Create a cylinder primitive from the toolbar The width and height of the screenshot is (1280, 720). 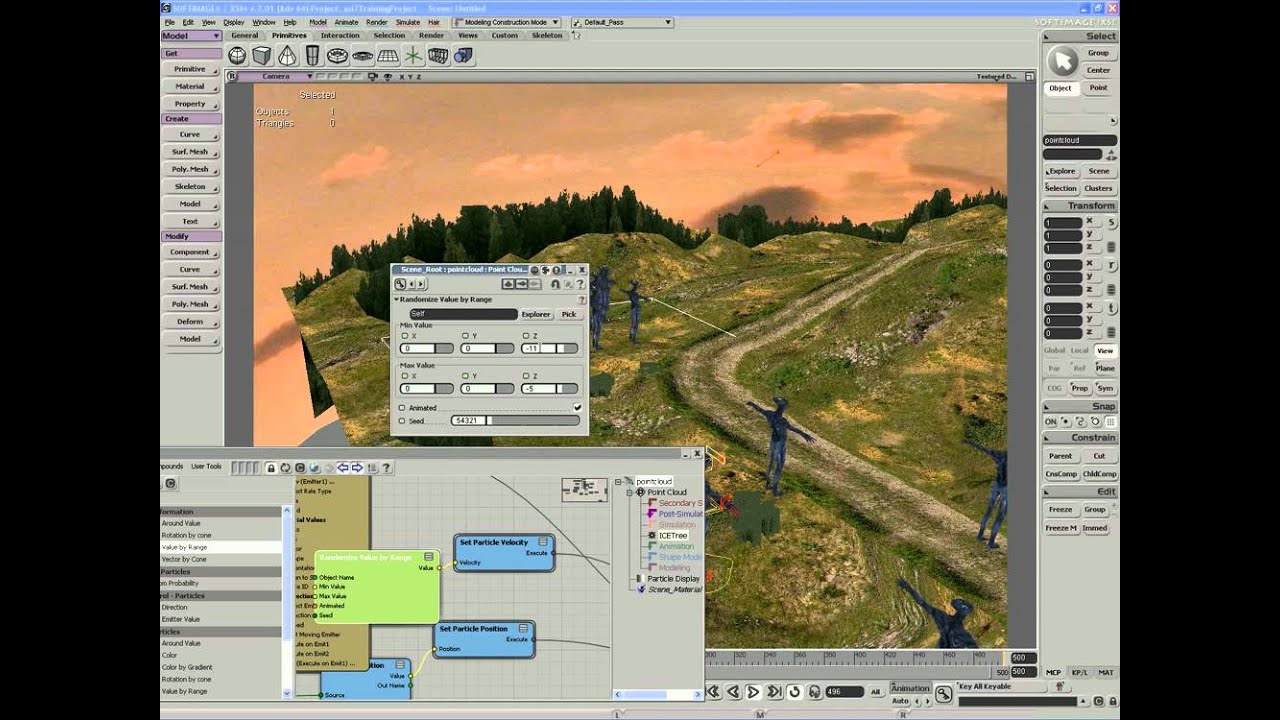pos(312,56)
